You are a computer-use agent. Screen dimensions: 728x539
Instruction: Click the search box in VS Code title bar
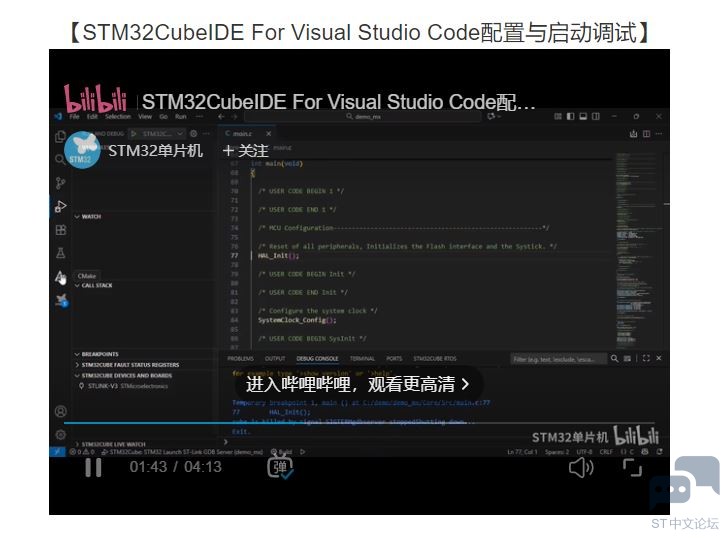pos(363,117)
